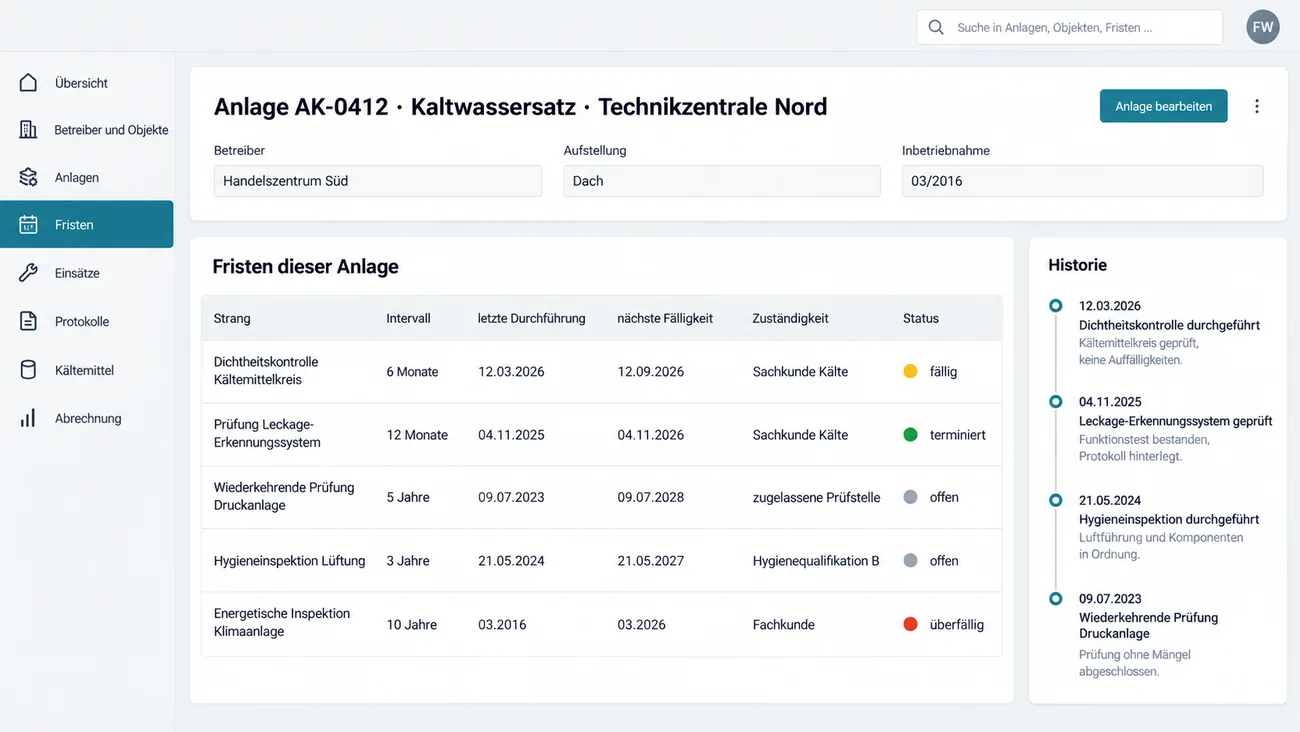Select the Prüfung Leckage-Erkennungssystem row label
Viewport: 1300px width, 732px height.
click(x=267, y=434)
